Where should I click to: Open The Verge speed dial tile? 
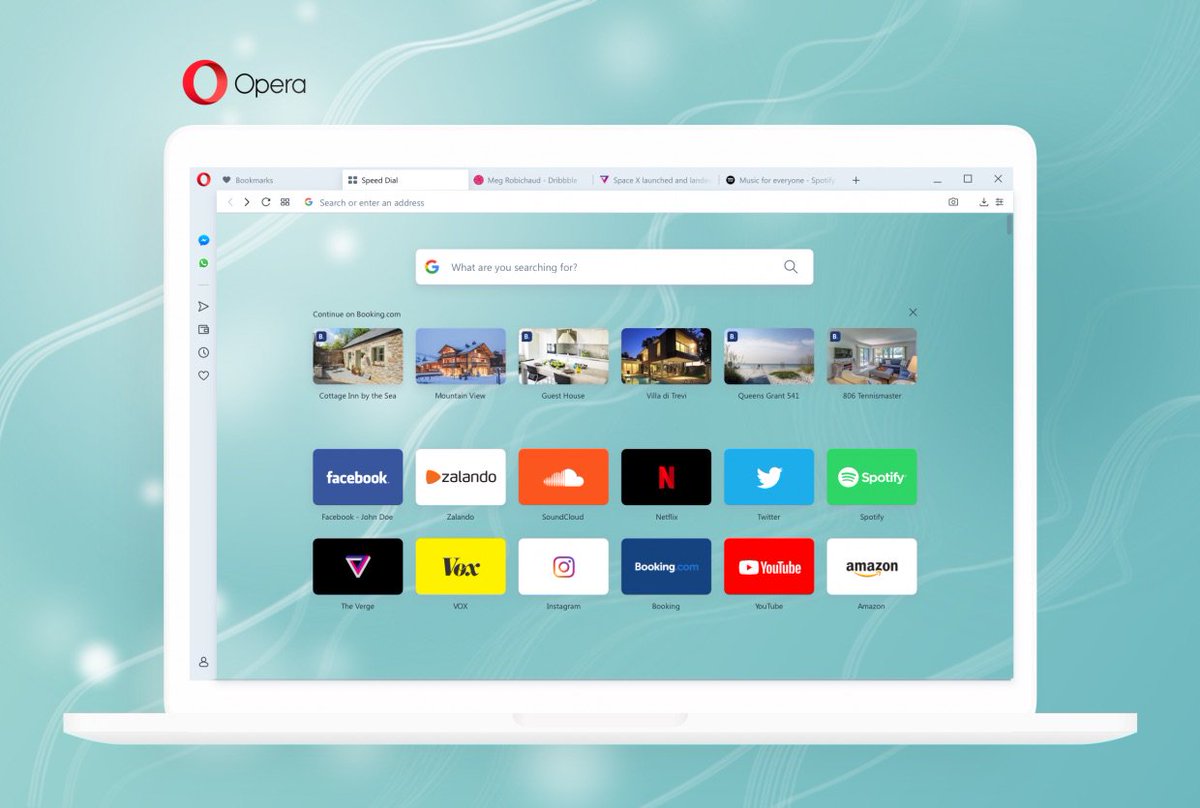coord(358,567)
